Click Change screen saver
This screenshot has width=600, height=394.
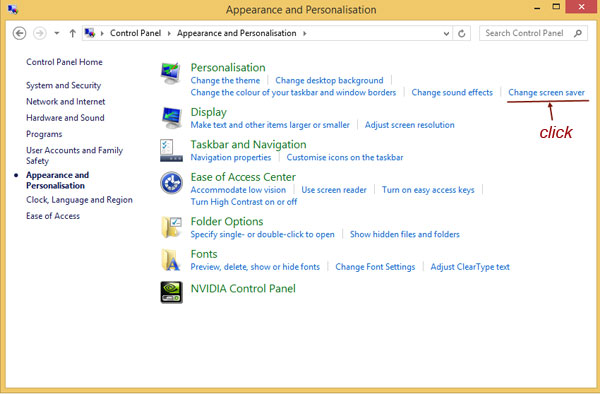(546, 93)
